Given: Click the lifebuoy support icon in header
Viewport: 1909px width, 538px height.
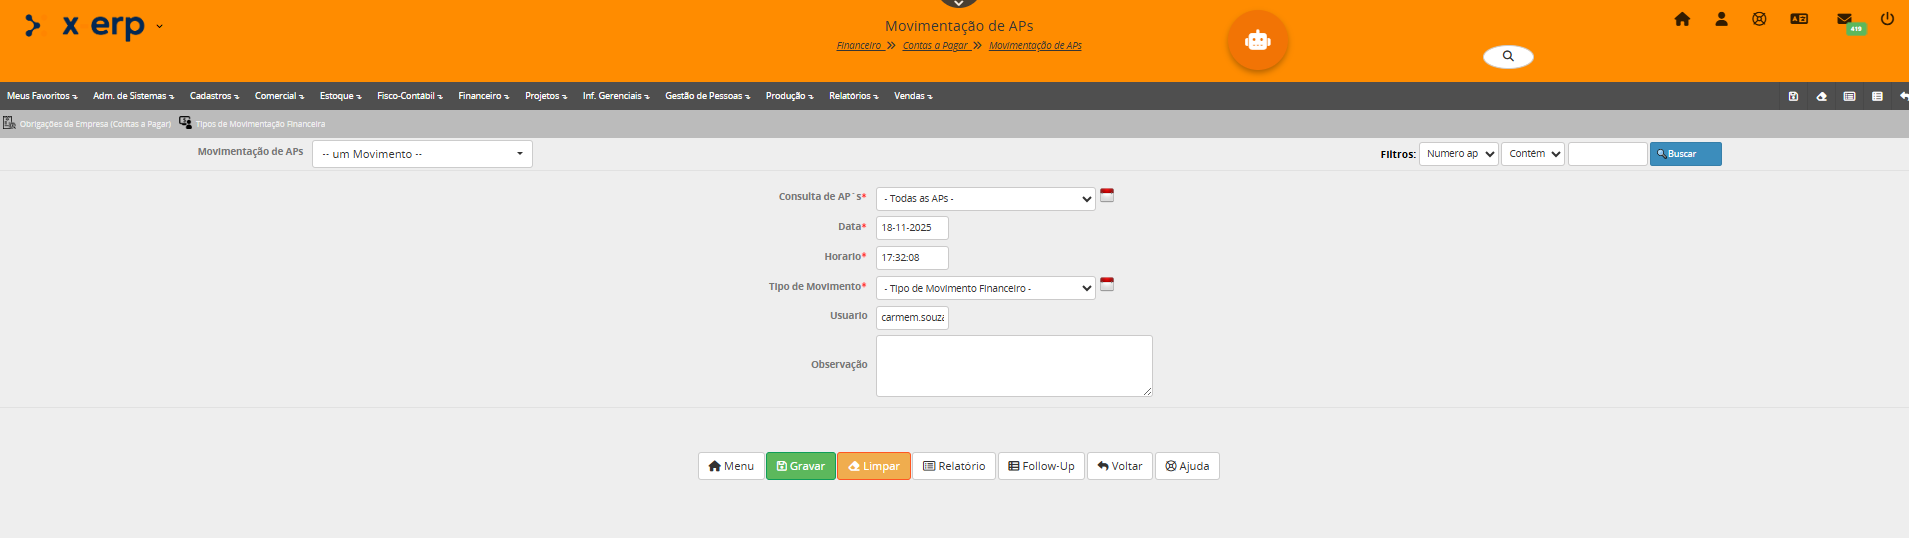Looking at the screenshot, I should pyautogui.click(x=1759, y=19).
